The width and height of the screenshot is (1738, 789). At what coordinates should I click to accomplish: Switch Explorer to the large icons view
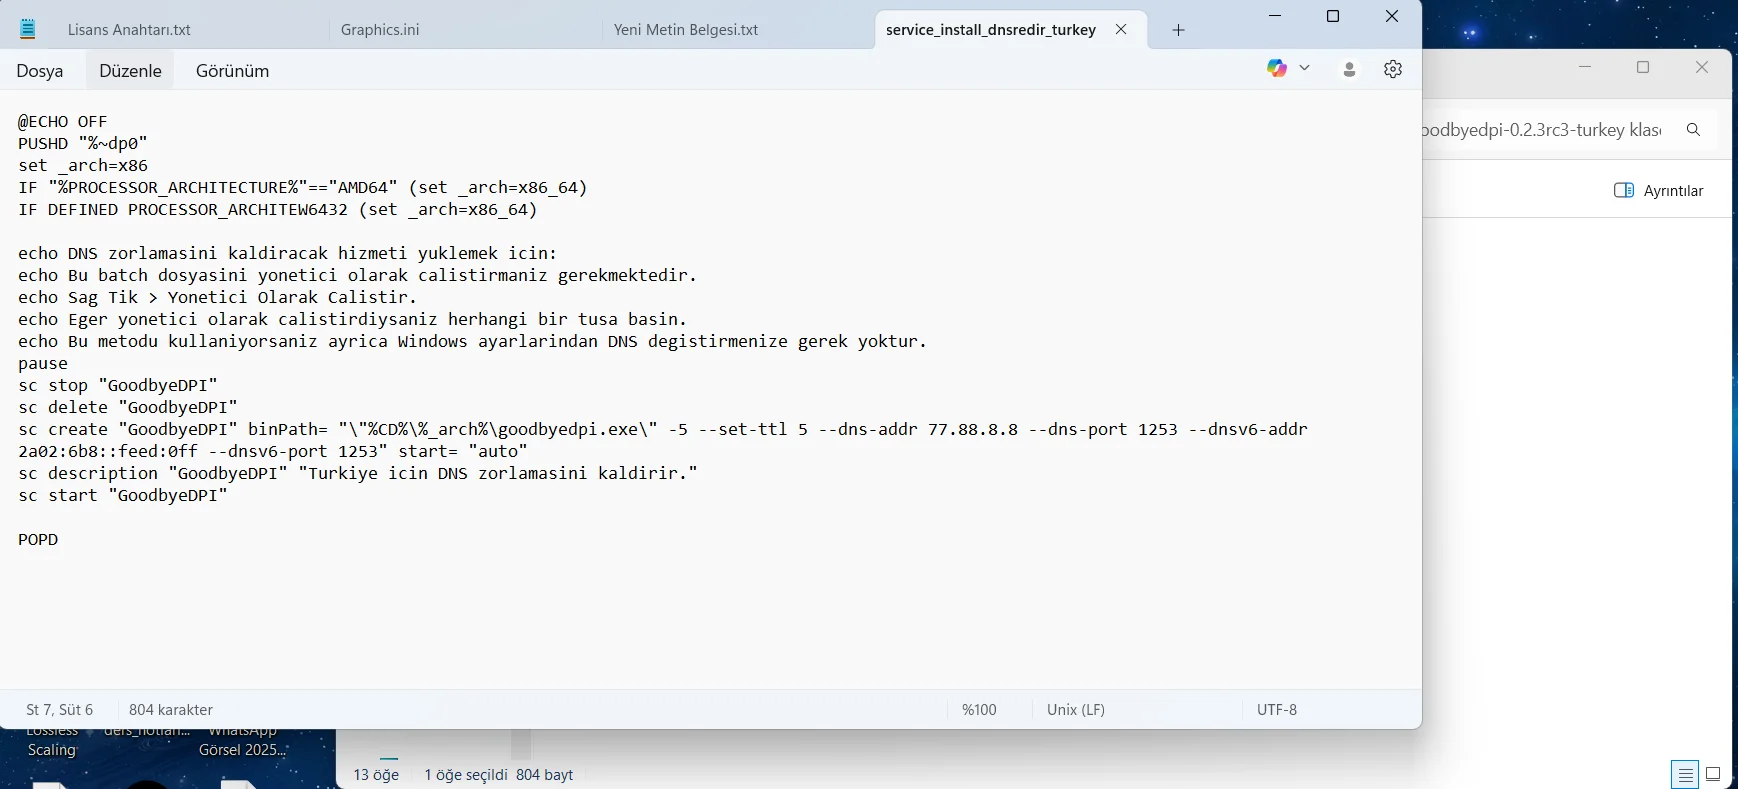click(1713, 775)
